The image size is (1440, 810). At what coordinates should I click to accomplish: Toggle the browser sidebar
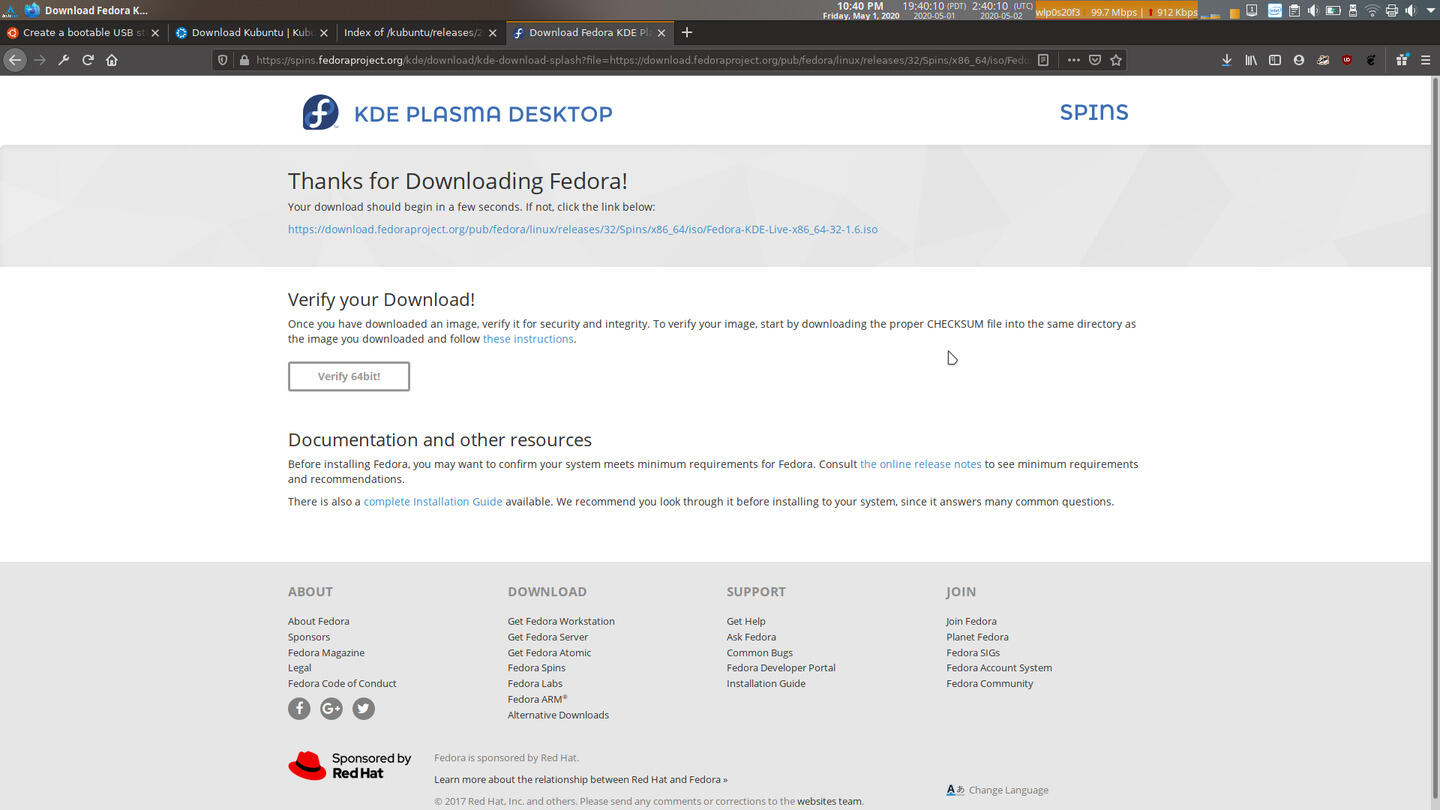tap(1275, 60)
